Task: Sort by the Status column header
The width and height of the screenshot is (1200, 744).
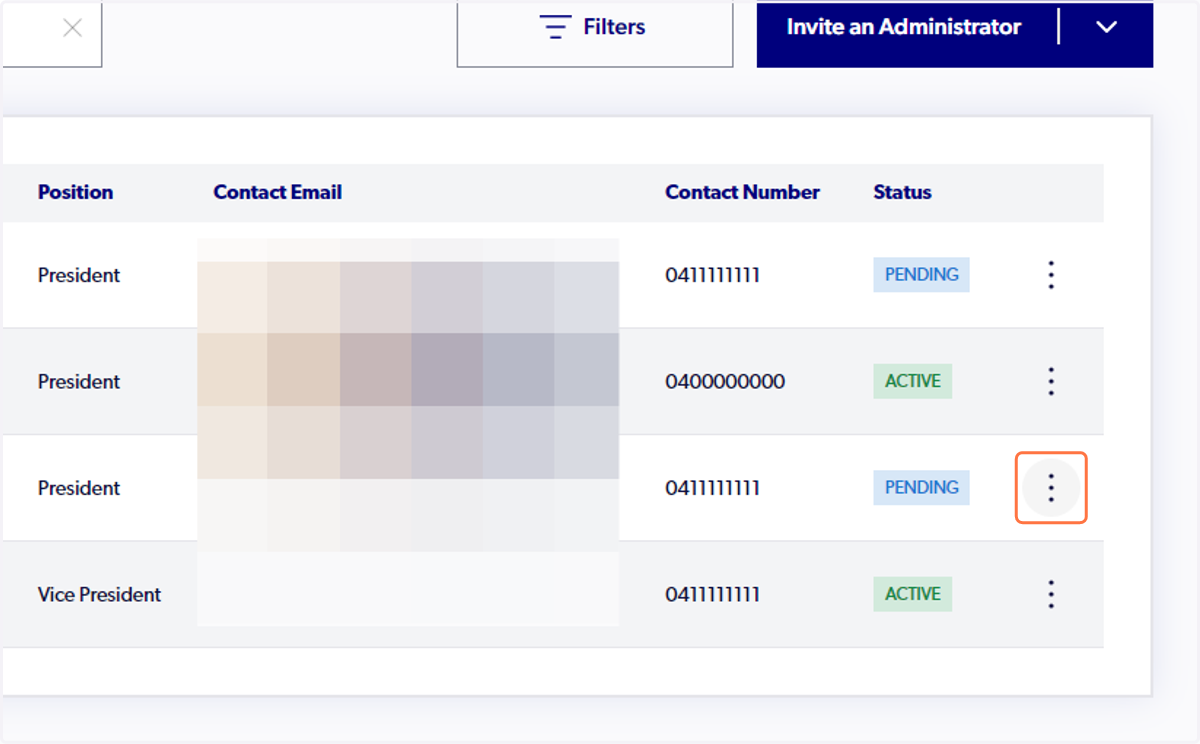Action: [902, 192]
